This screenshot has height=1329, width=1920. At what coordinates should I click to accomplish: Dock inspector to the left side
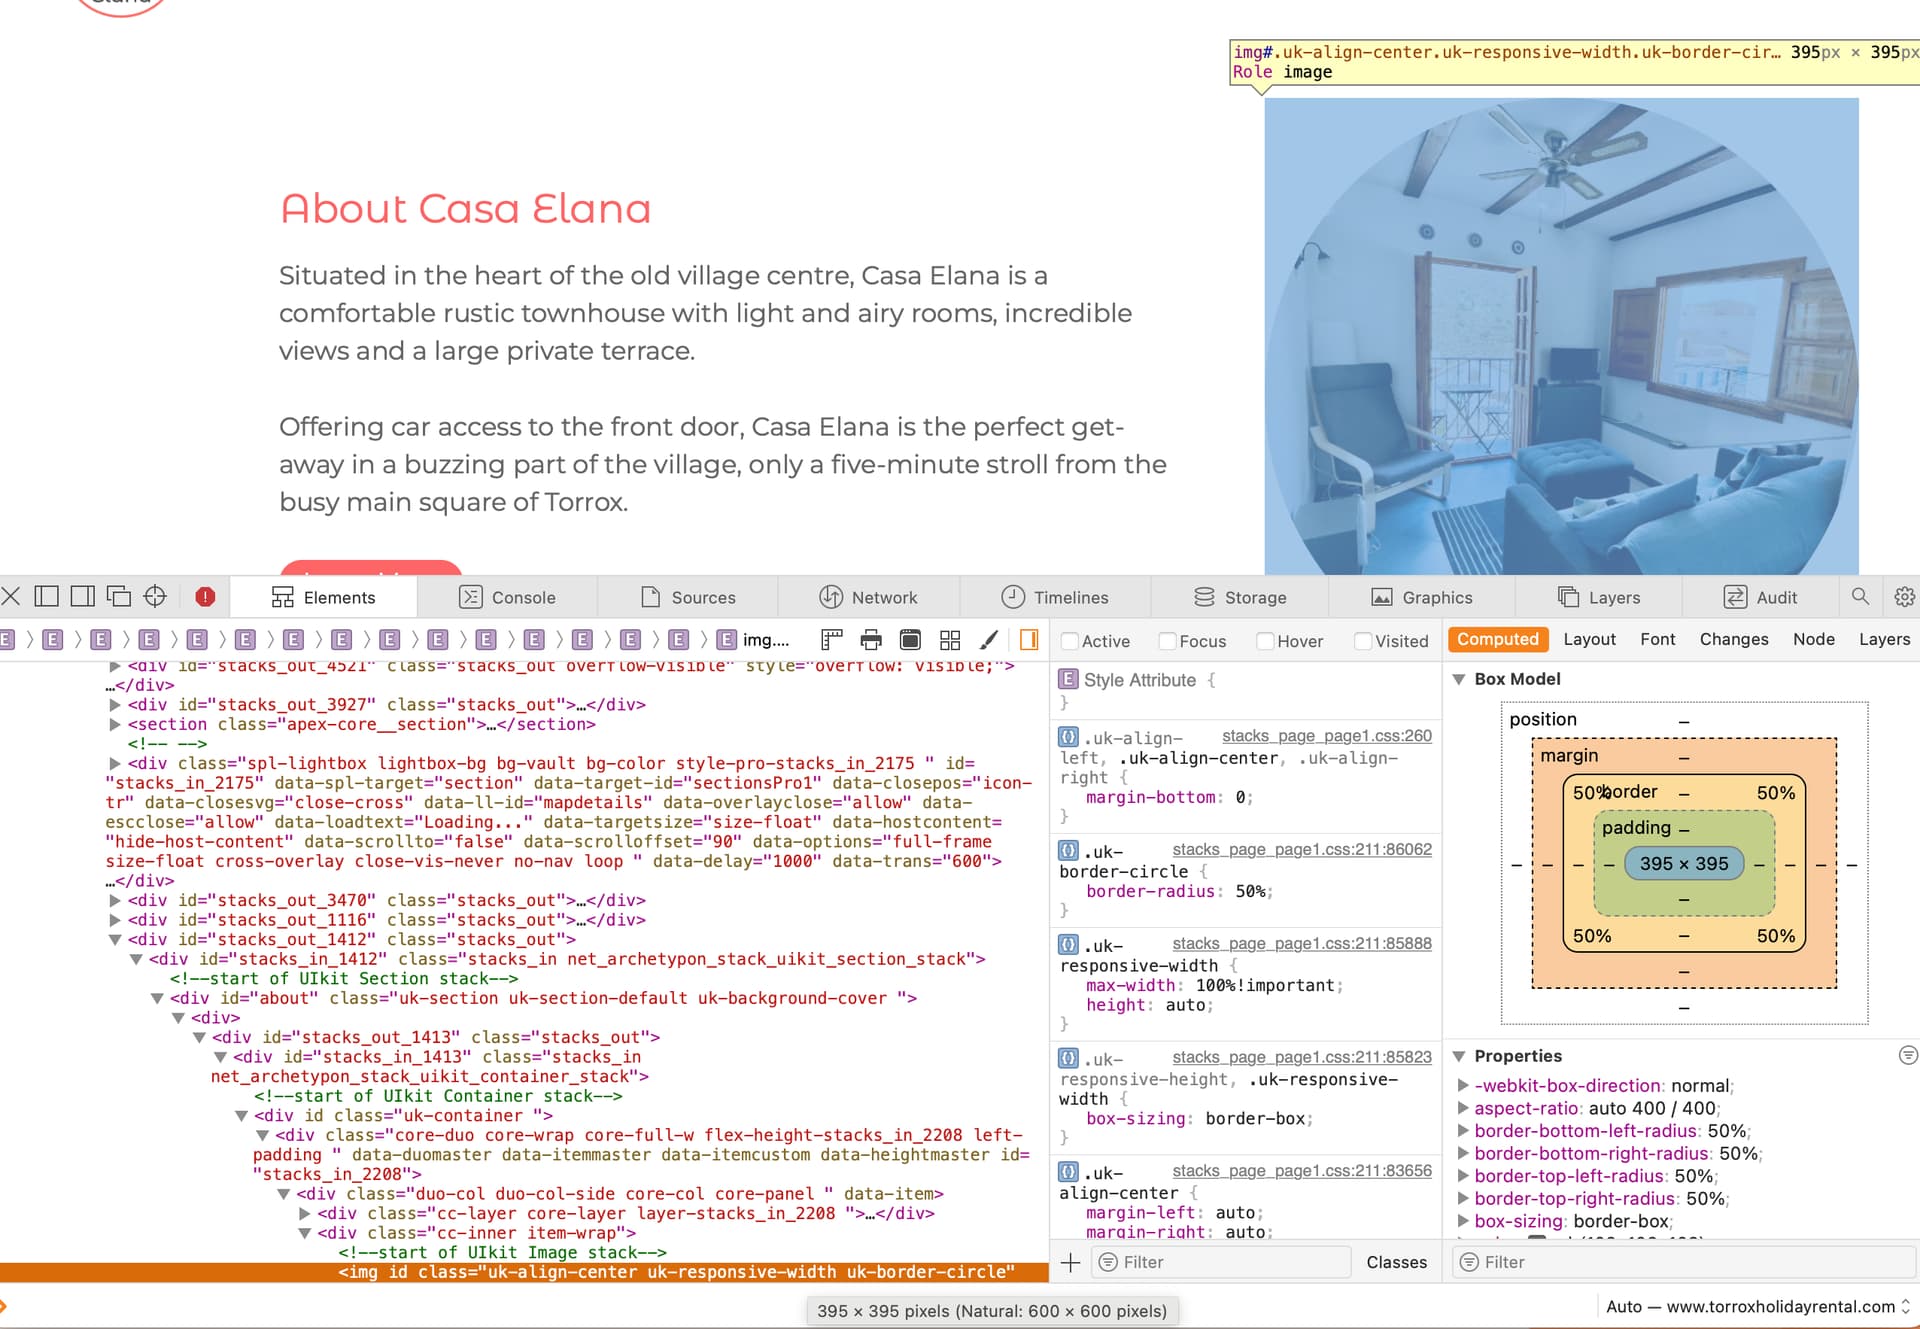pyautogui.click(x=46, y=597)
